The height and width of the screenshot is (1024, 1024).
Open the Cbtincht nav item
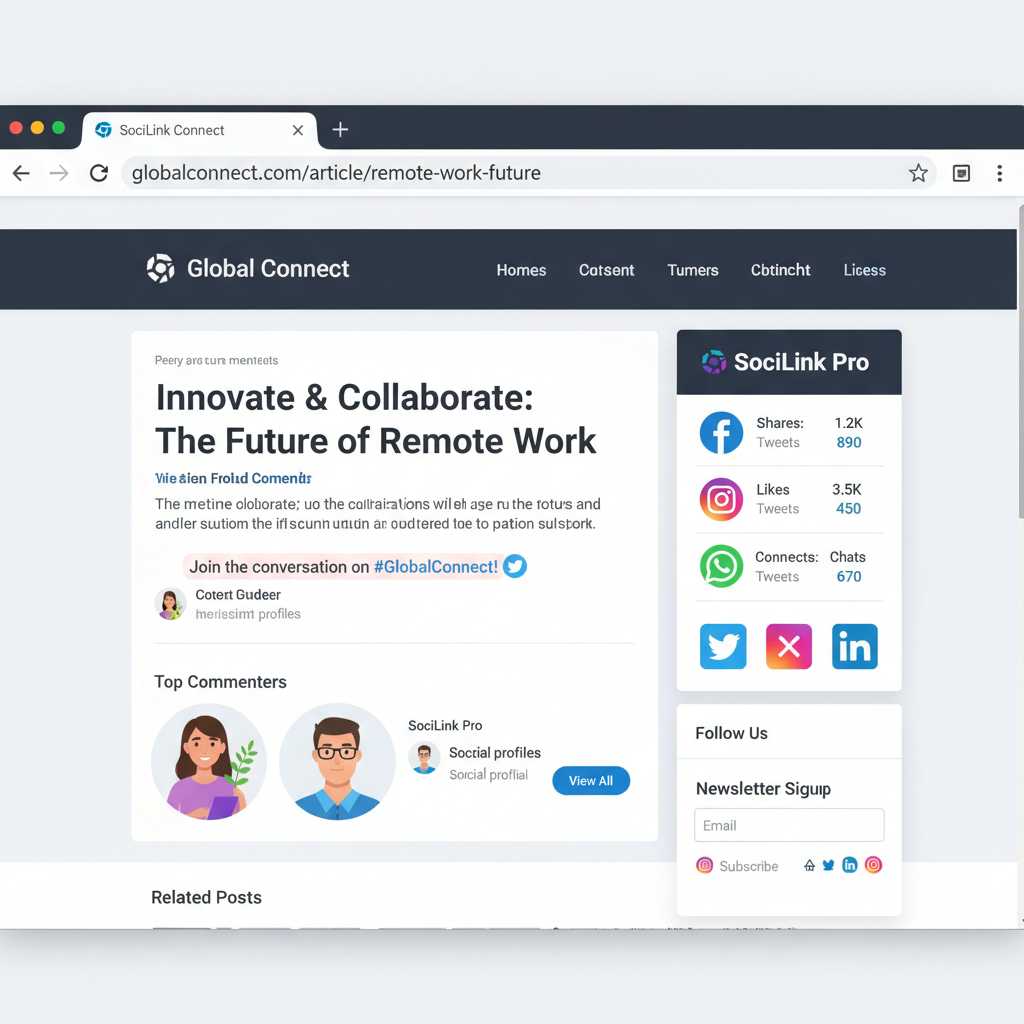[780, 270]
